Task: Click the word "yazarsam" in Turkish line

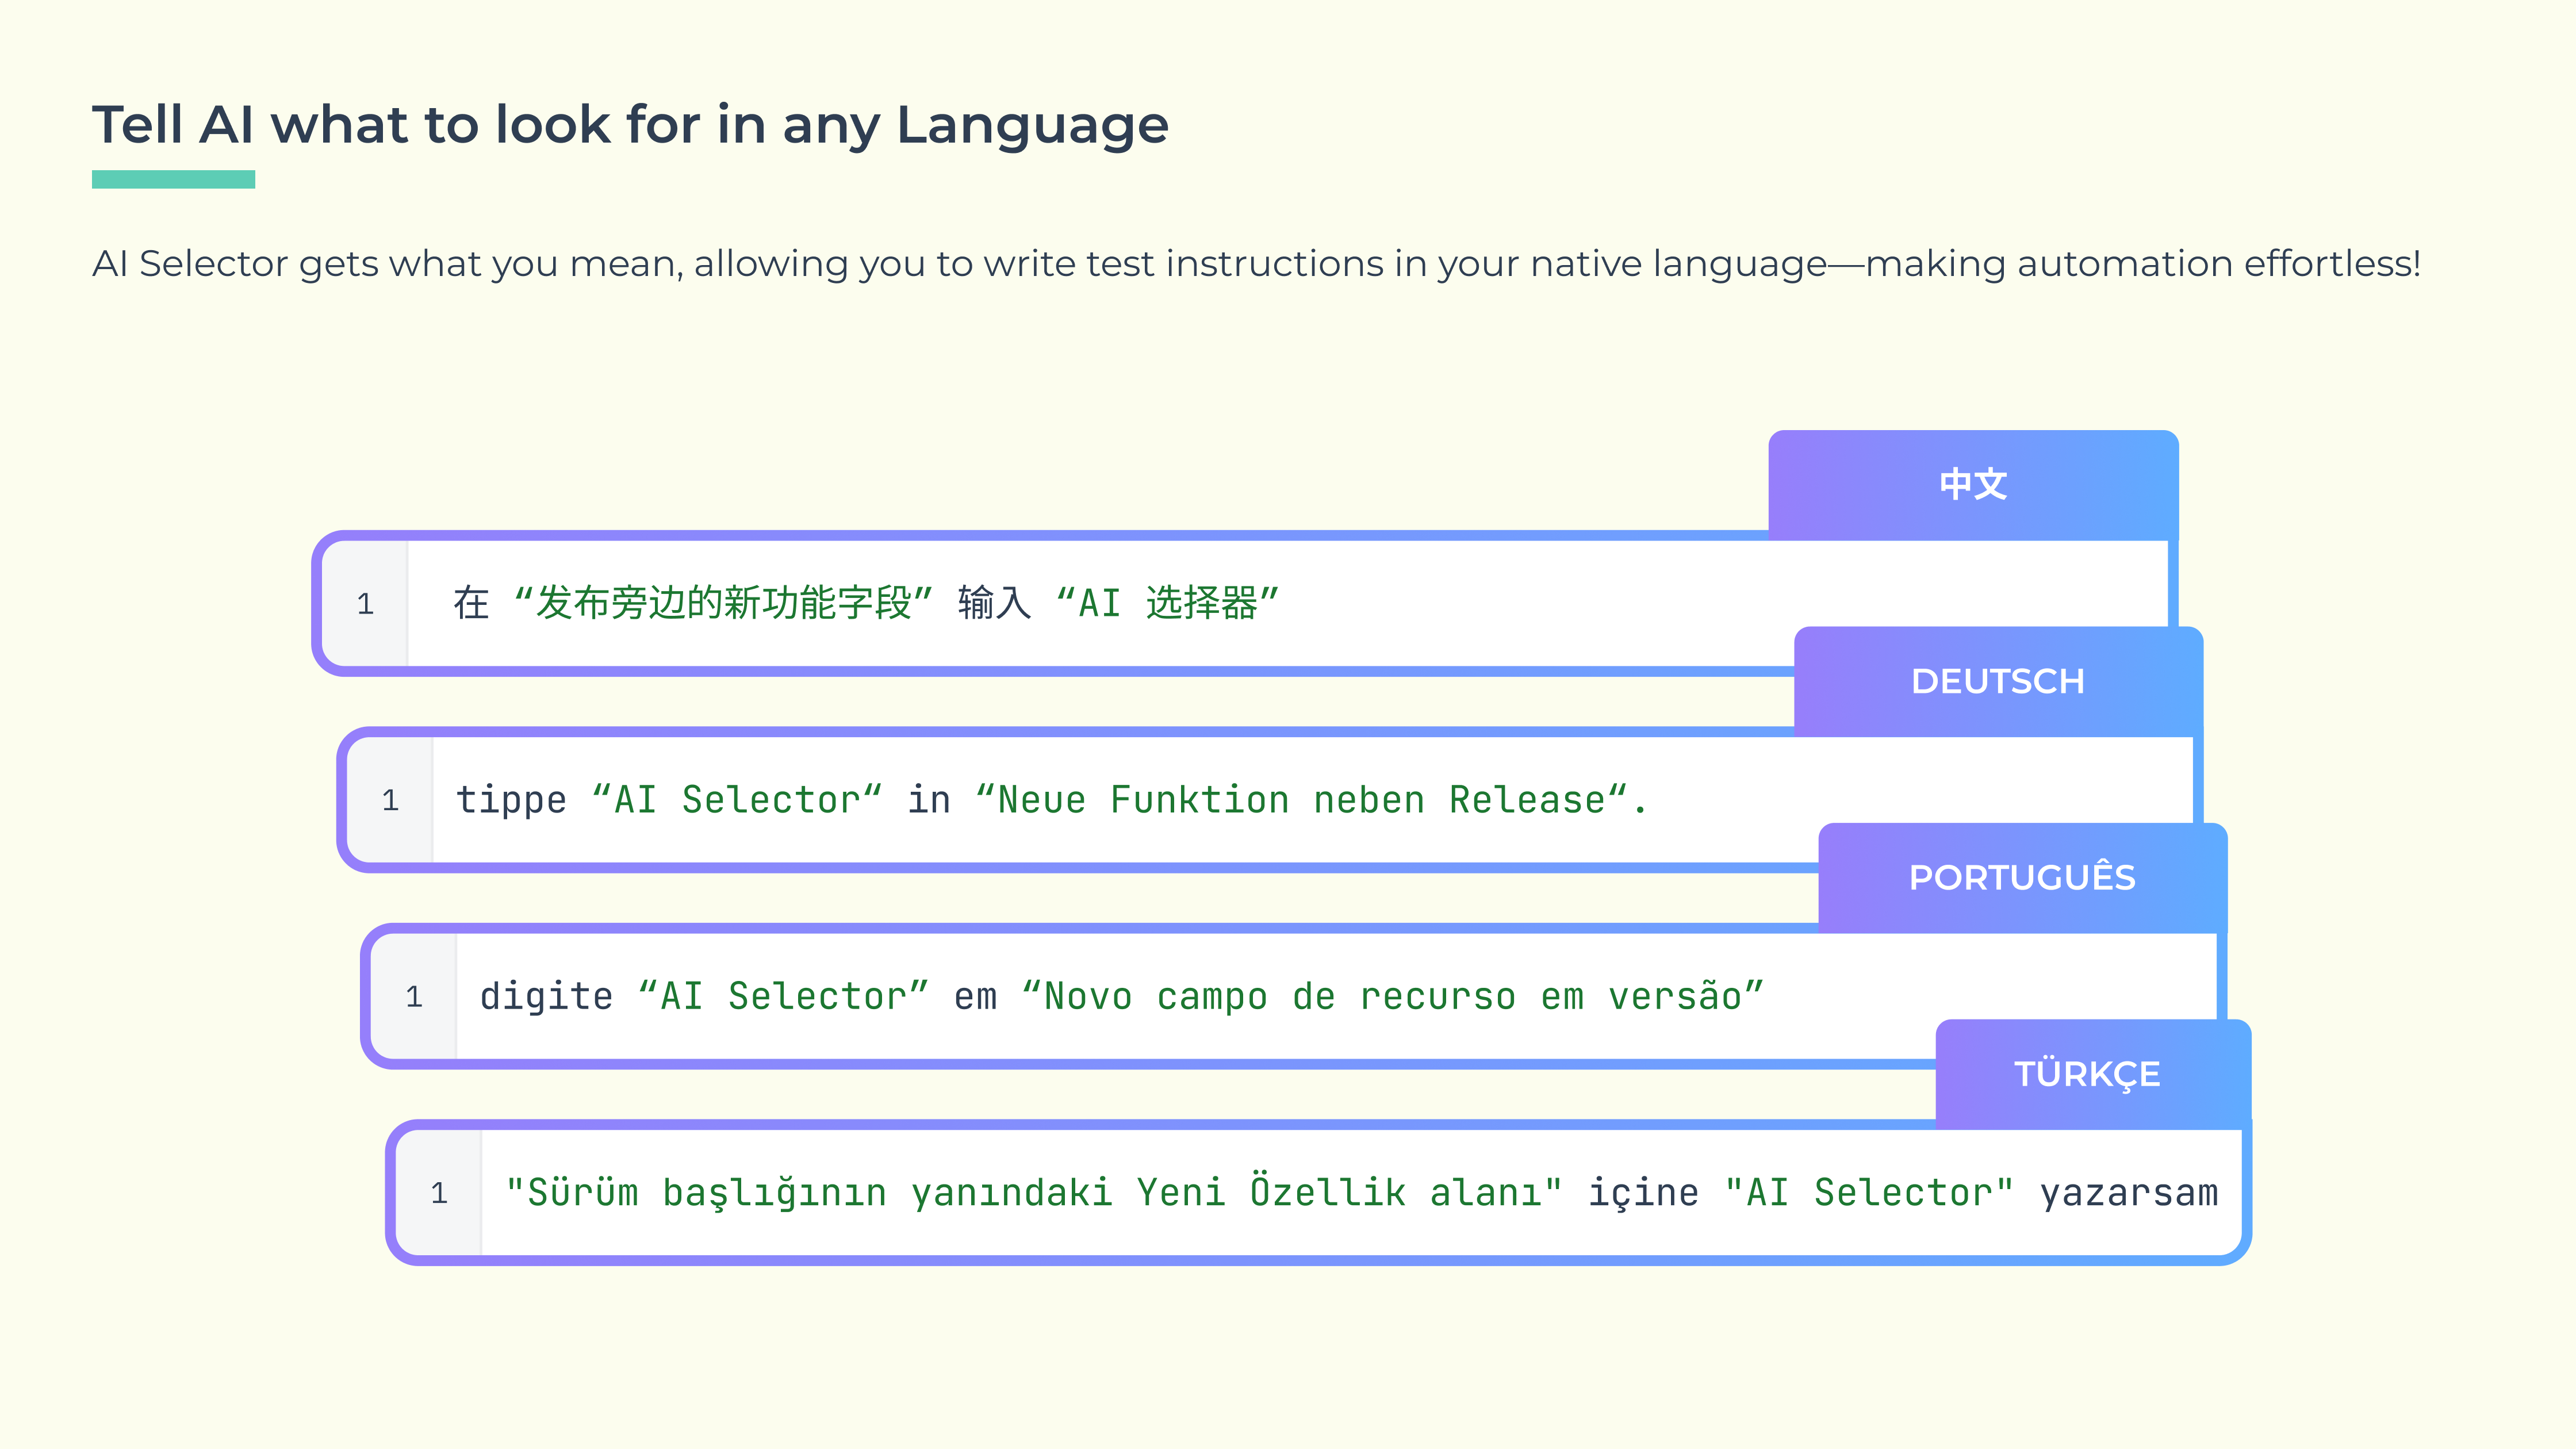Action: (2128, 1193)
